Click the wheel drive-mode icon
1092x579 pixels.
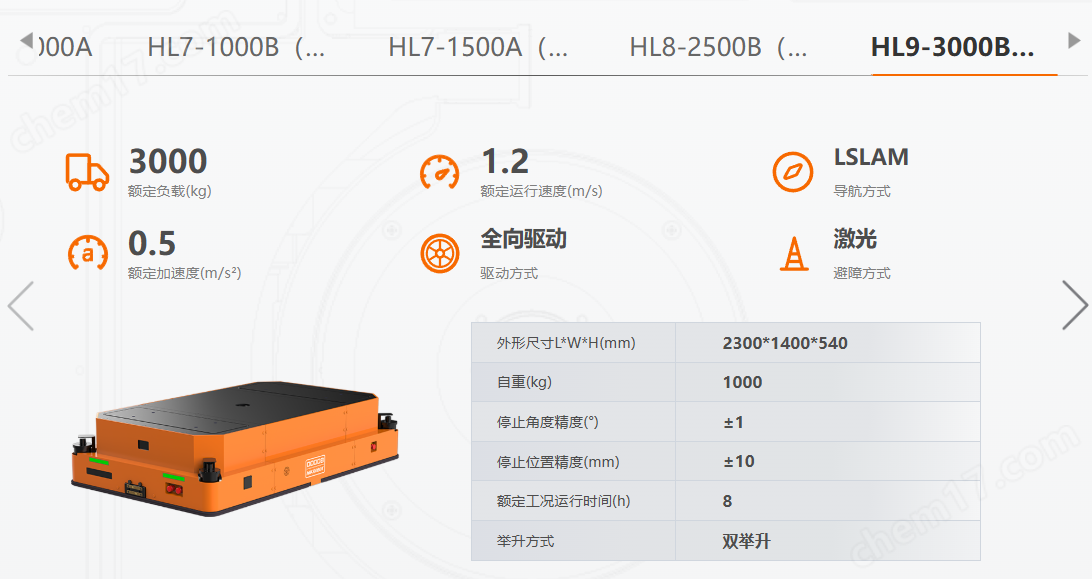coord(440,253)
